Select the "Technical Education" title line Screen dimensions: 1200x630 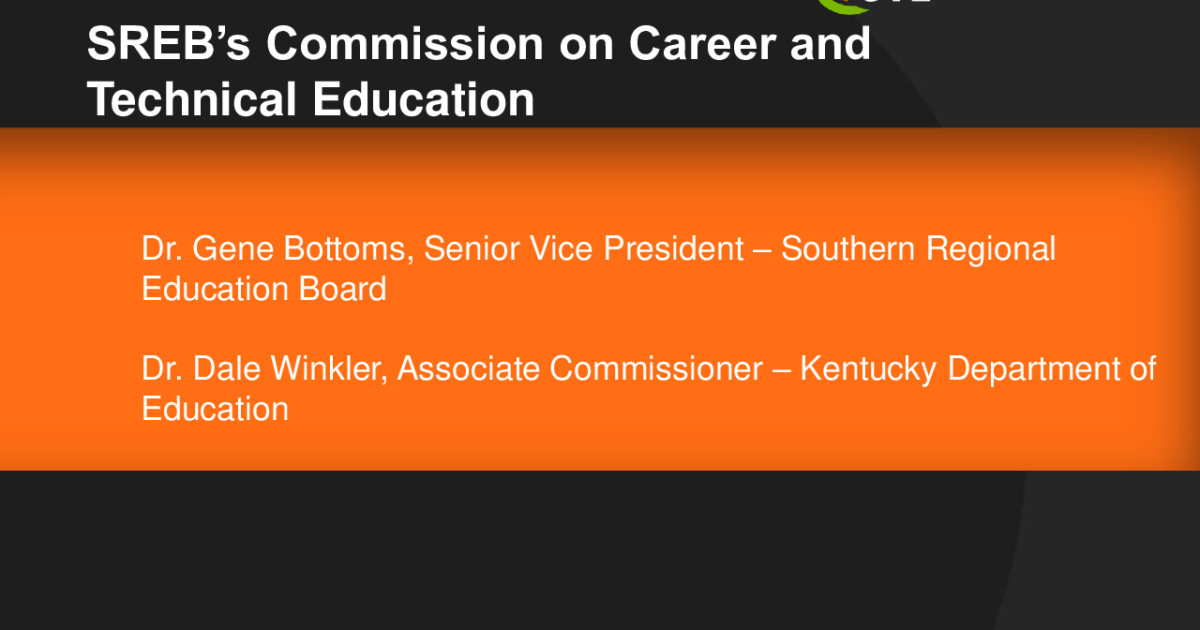coord(311,100)
